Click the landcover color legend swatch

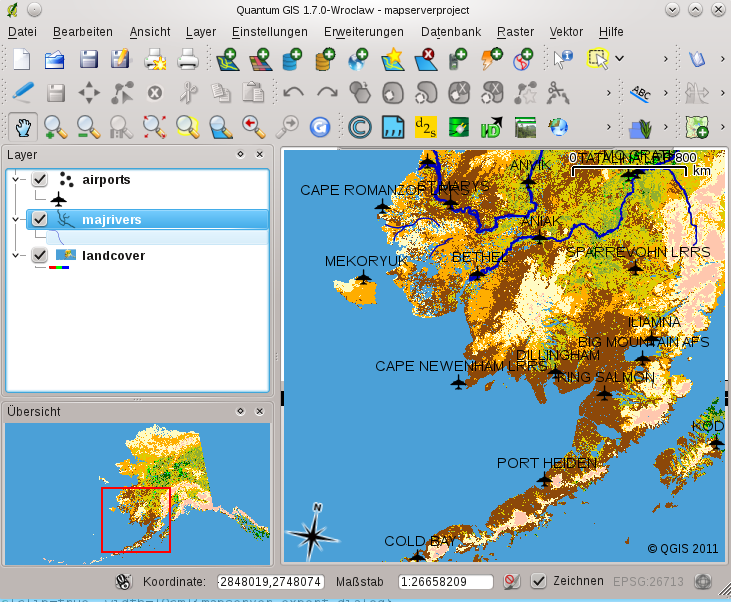pyautogui.click(x=59, y=267)
